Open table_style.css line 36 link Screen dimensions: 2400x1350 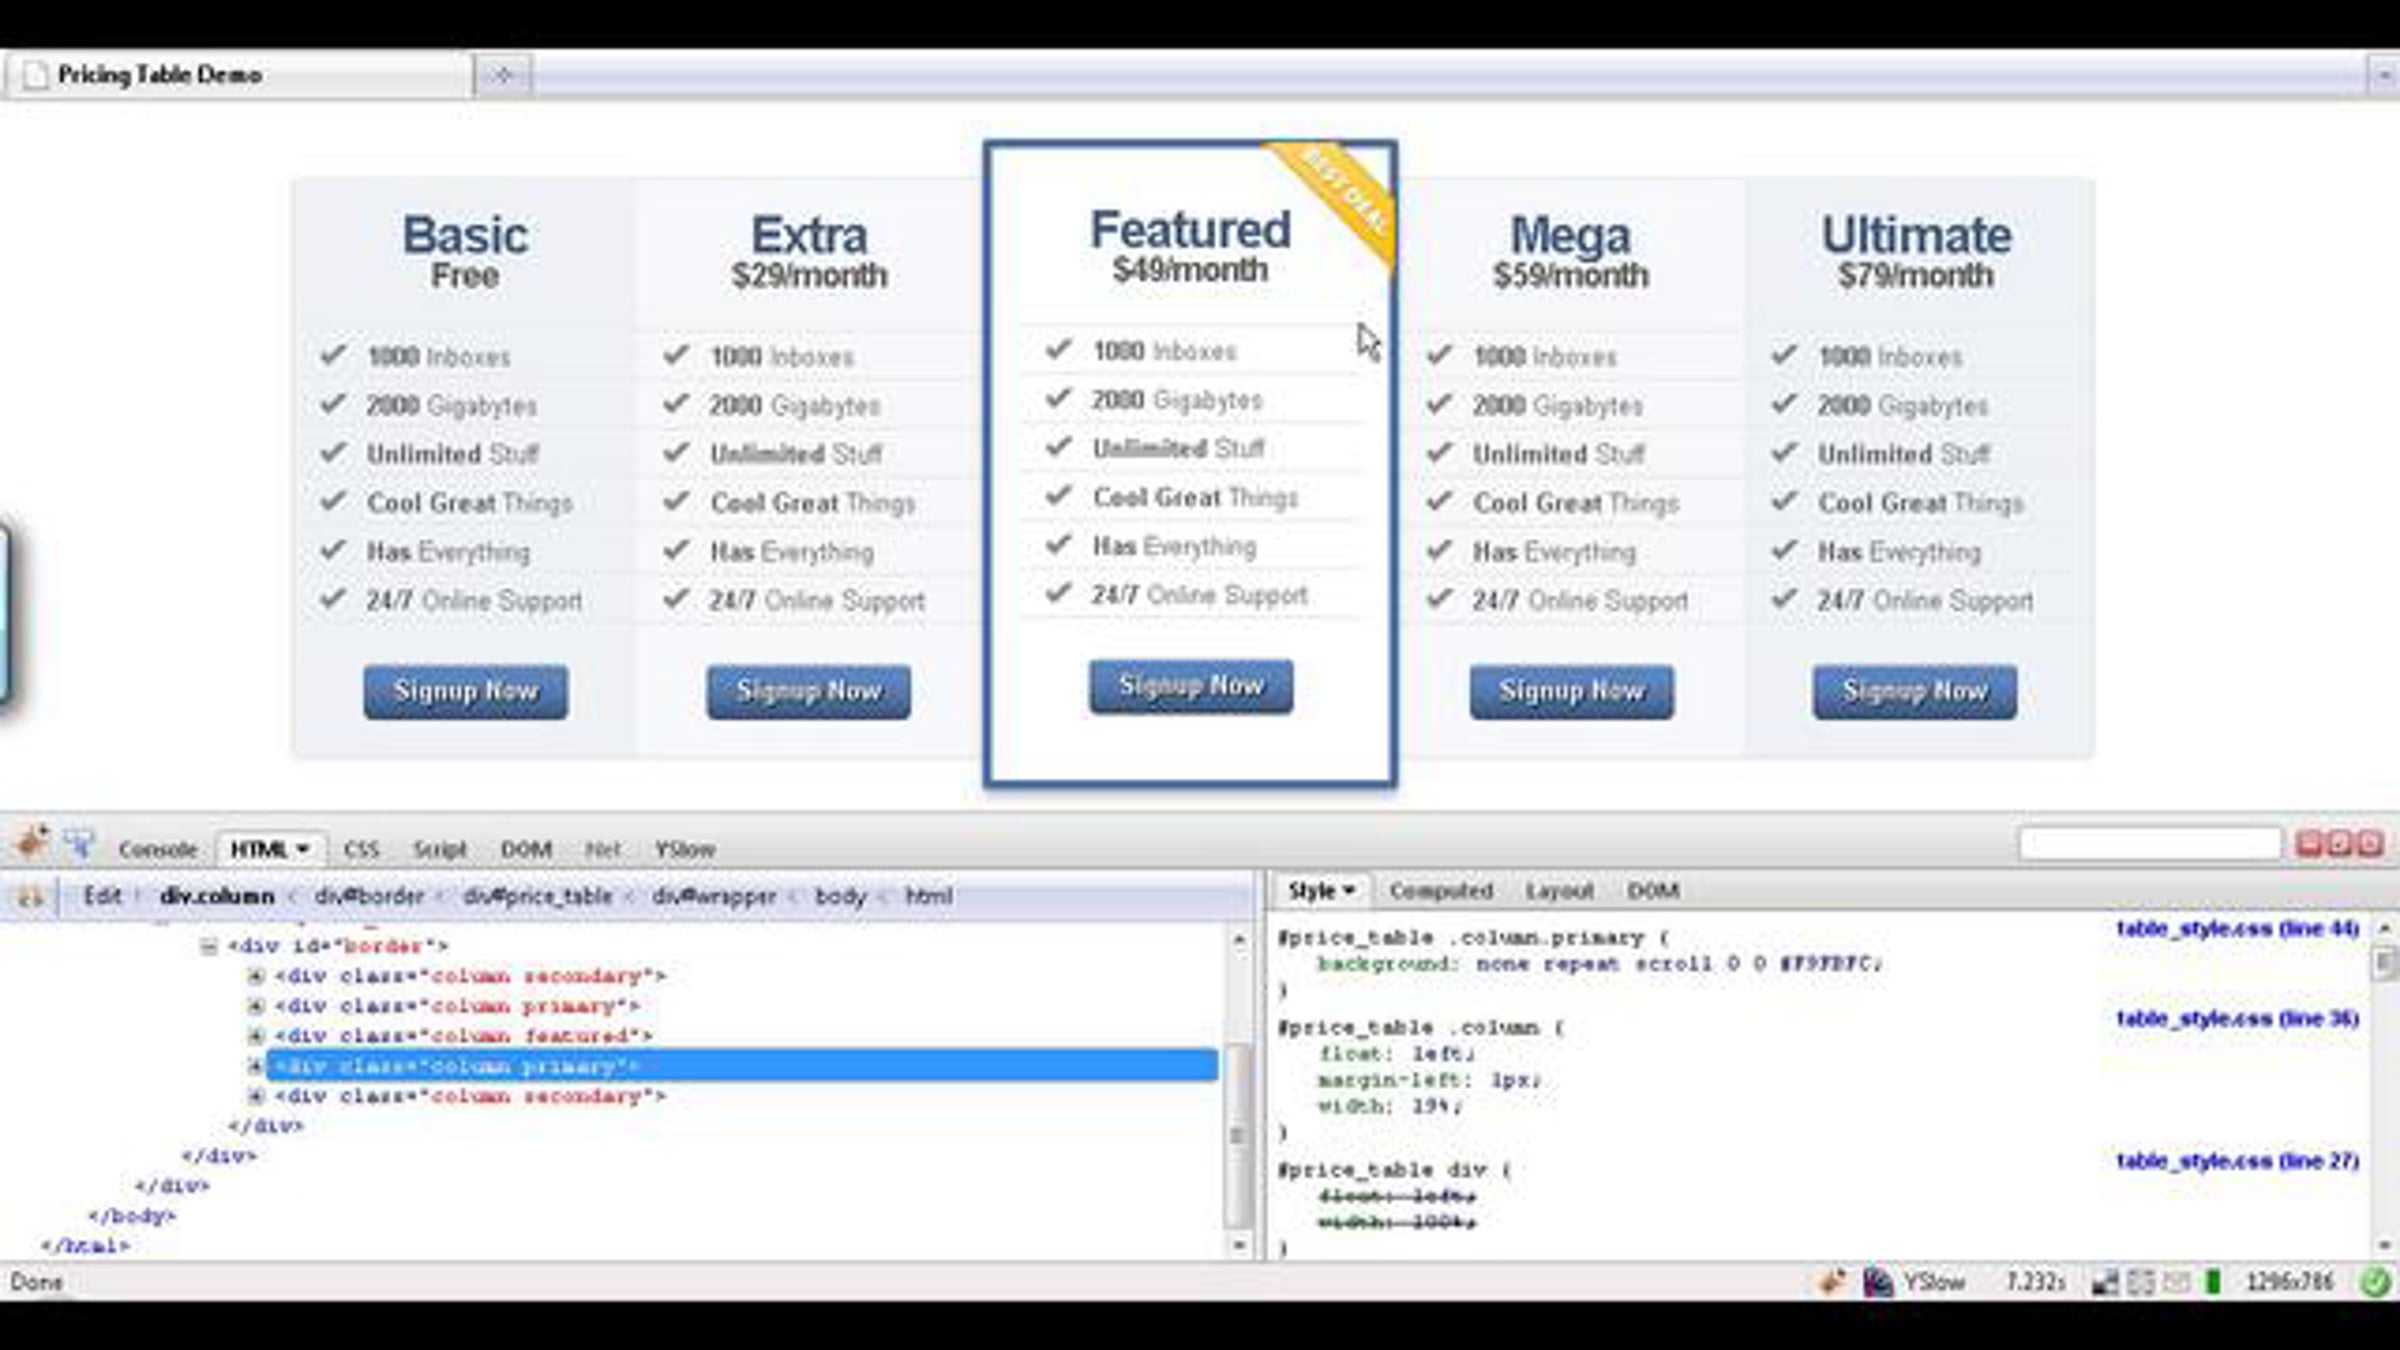pyautogui.click(x=2238, y=1019)
